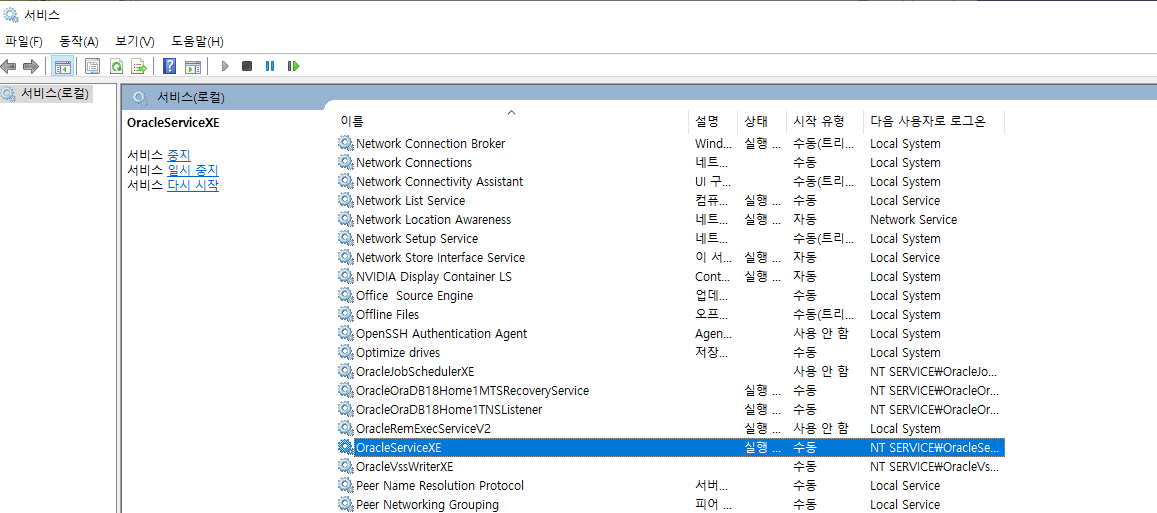
Task: Toggle the show/hide action pane toolbar icon
Action: (x=193, y=66)
